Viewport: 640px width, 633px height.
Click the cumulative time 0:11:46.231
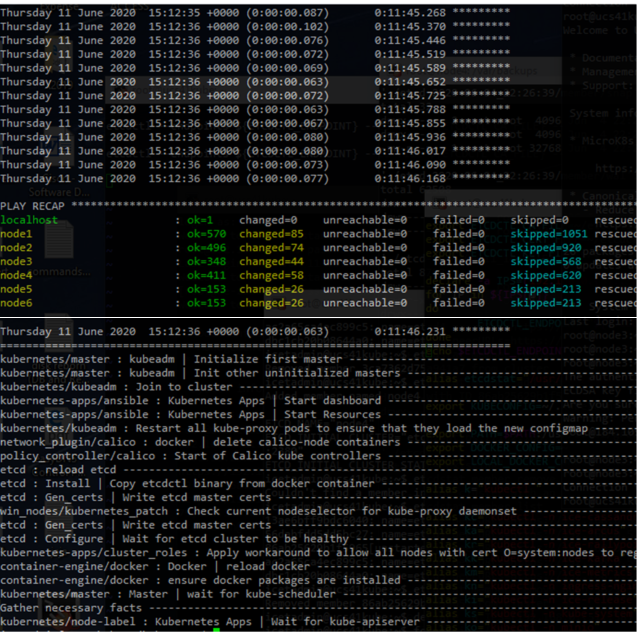point(410,331)
